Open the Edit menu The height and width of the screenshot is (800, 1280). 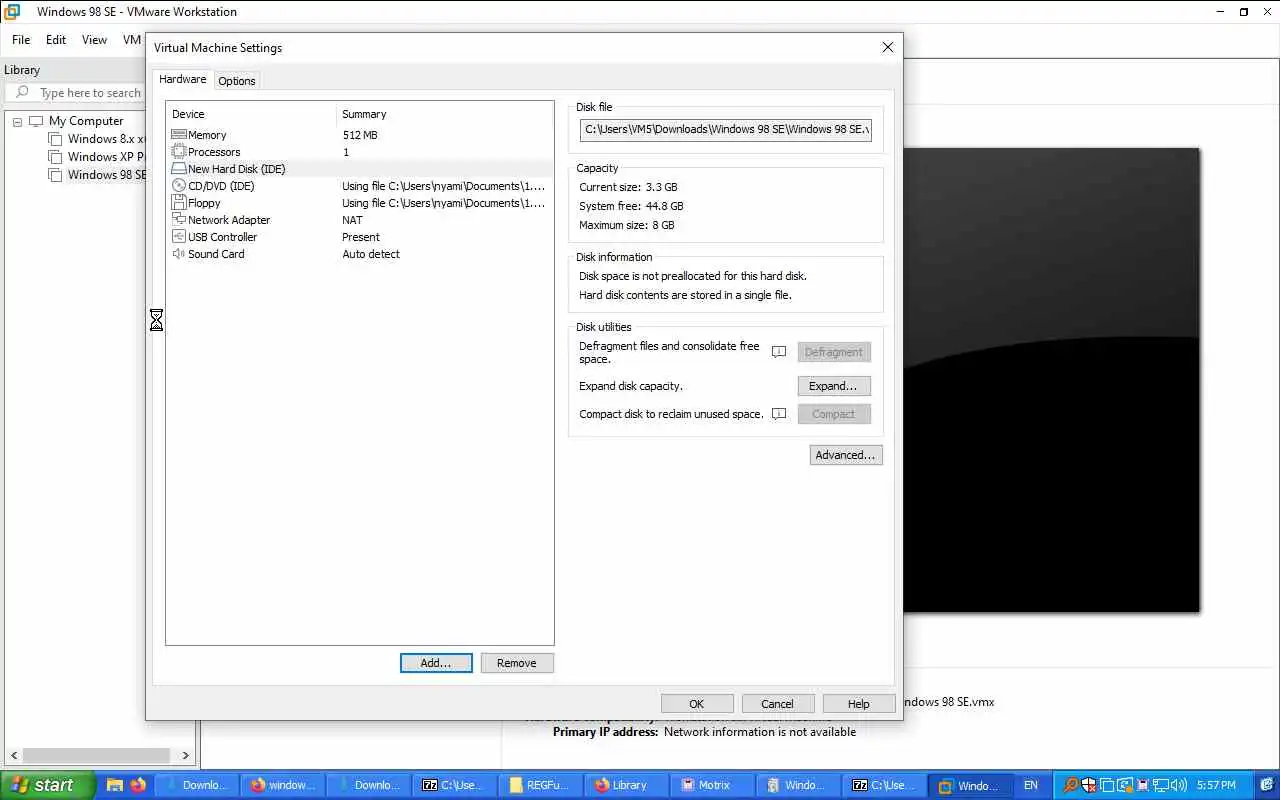point(56,40)
